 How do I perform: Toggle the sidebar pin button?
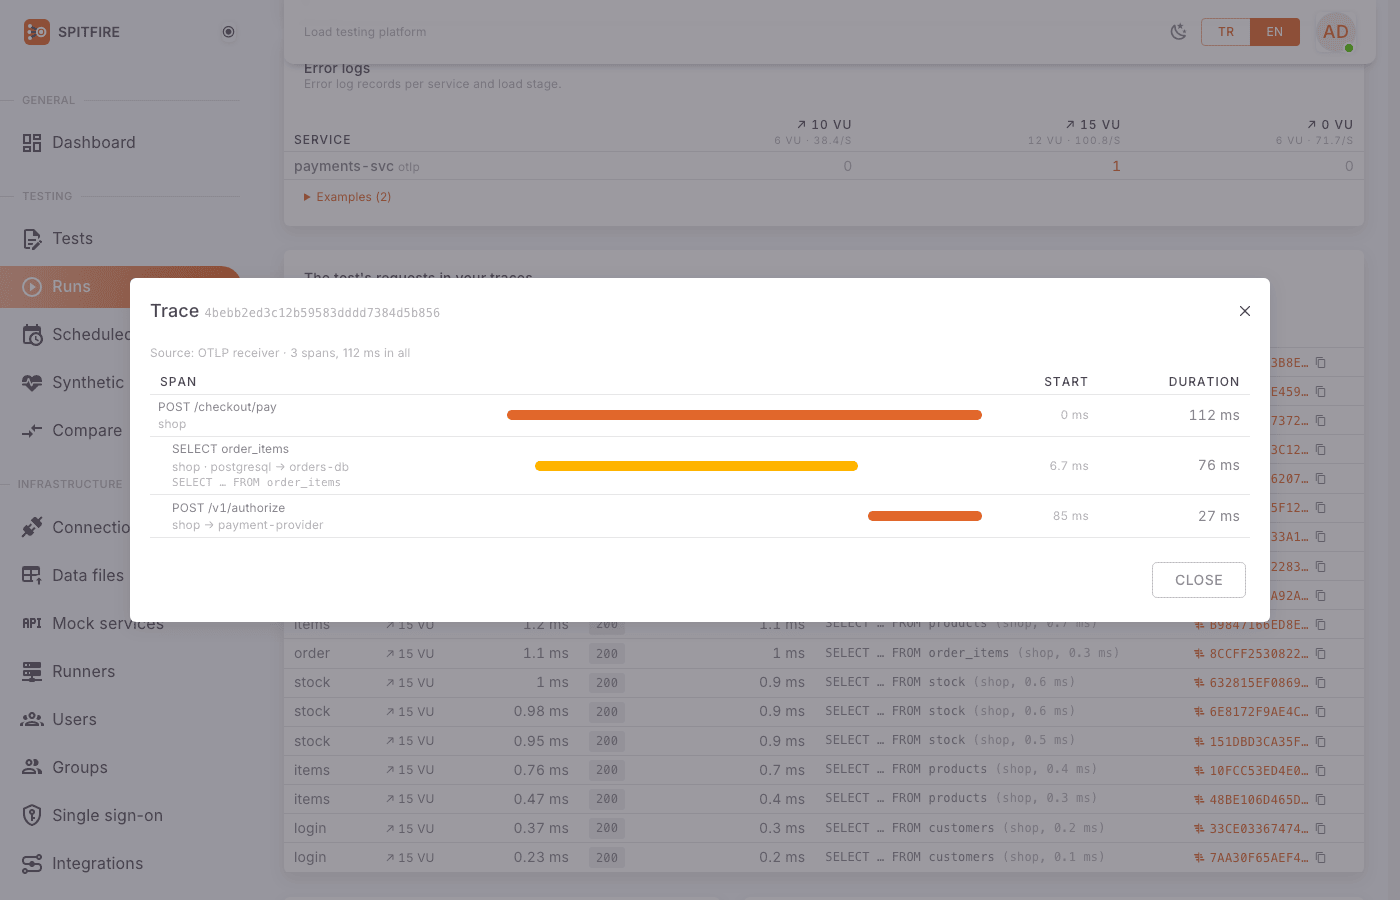click(x=228, y=32)
